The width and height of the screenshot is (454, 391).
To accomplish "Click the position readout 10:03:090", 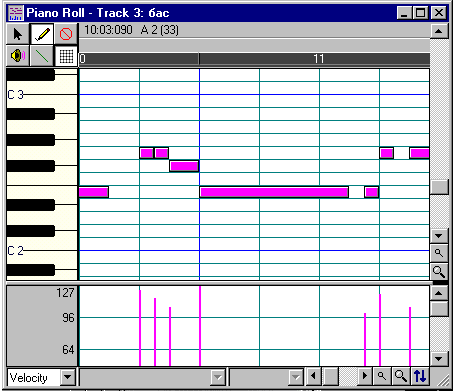I will click(108, 30).
